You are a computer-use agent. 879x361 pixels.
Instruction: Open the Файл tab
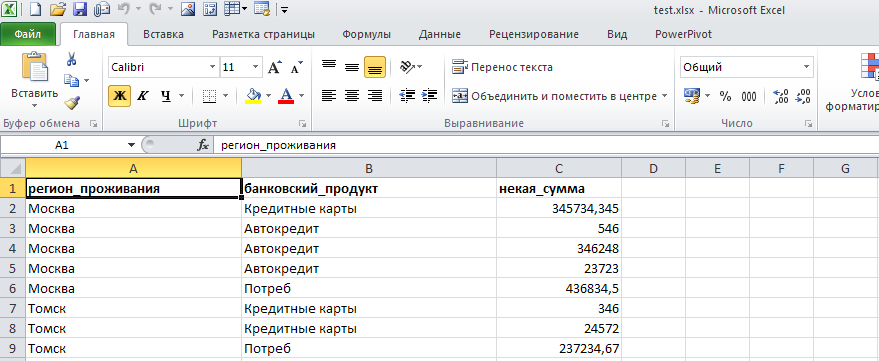[28, 34]
